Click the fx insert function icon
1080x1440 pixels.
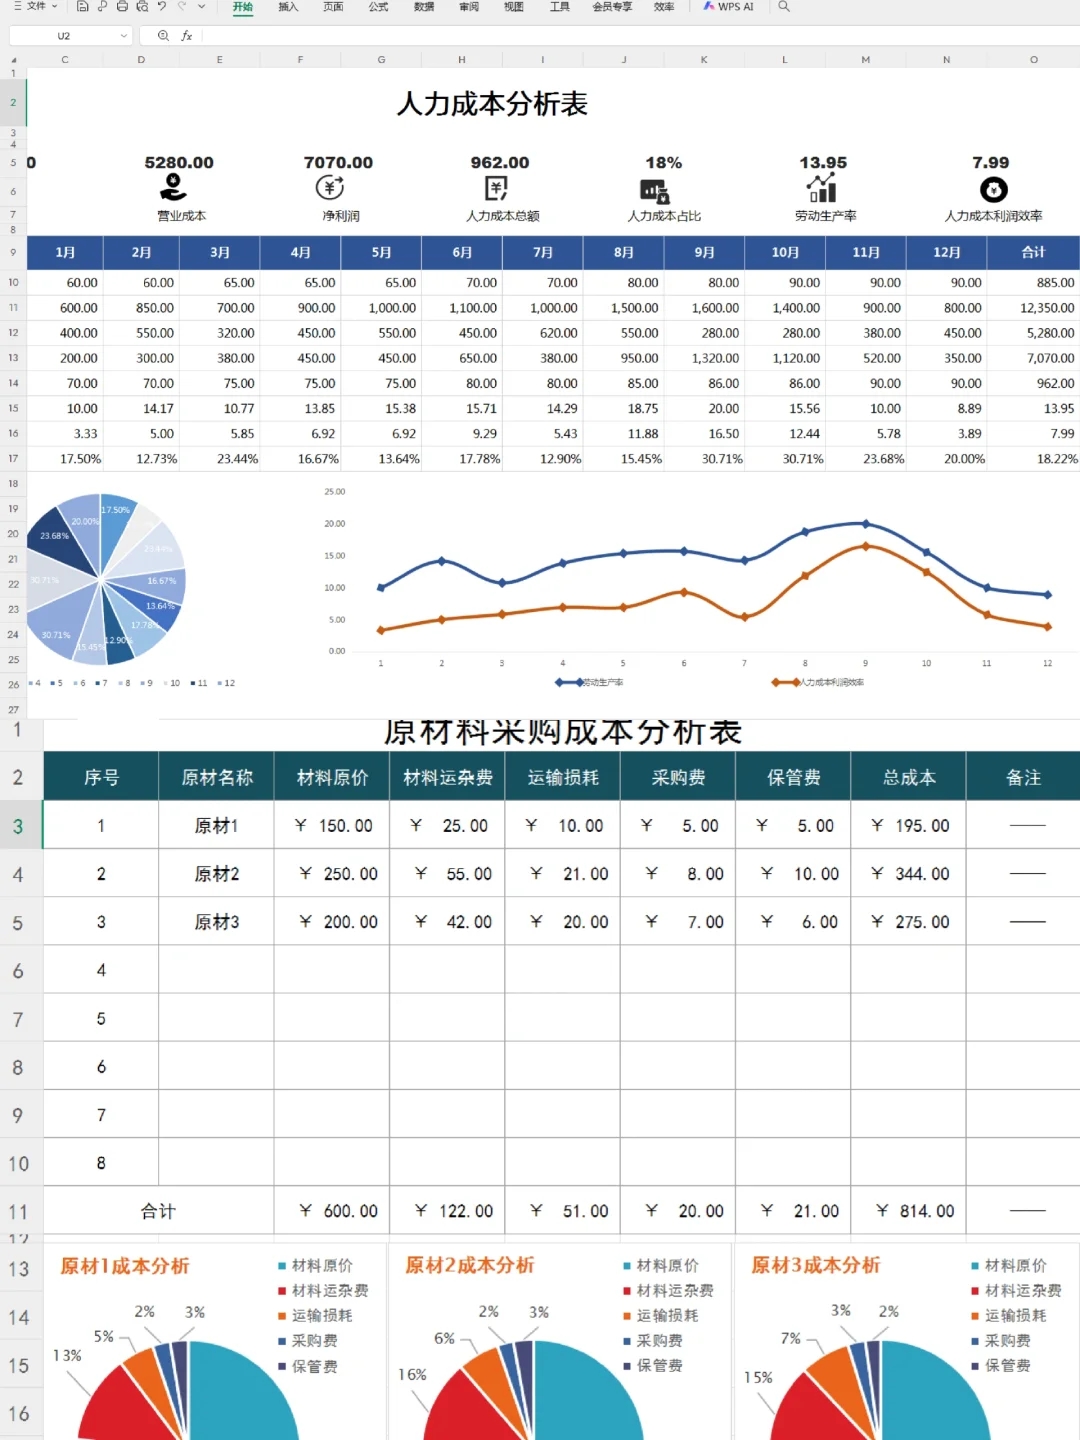[x=187, y=36]
